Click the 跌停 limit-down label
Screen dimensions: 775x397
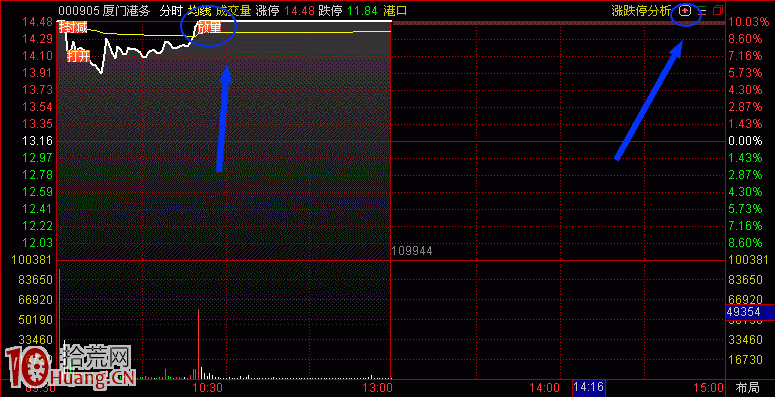click(329, 10)
